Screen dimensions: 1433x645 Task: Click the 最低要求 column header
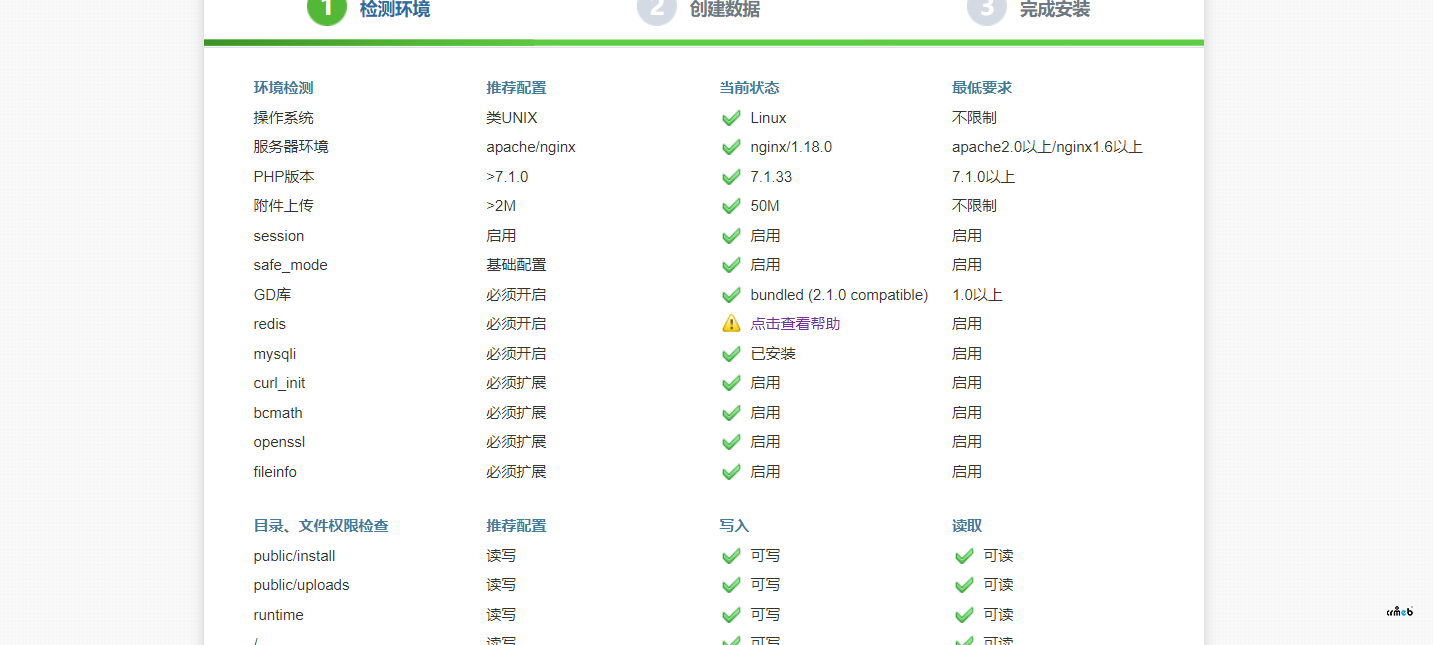pos(982,88)
